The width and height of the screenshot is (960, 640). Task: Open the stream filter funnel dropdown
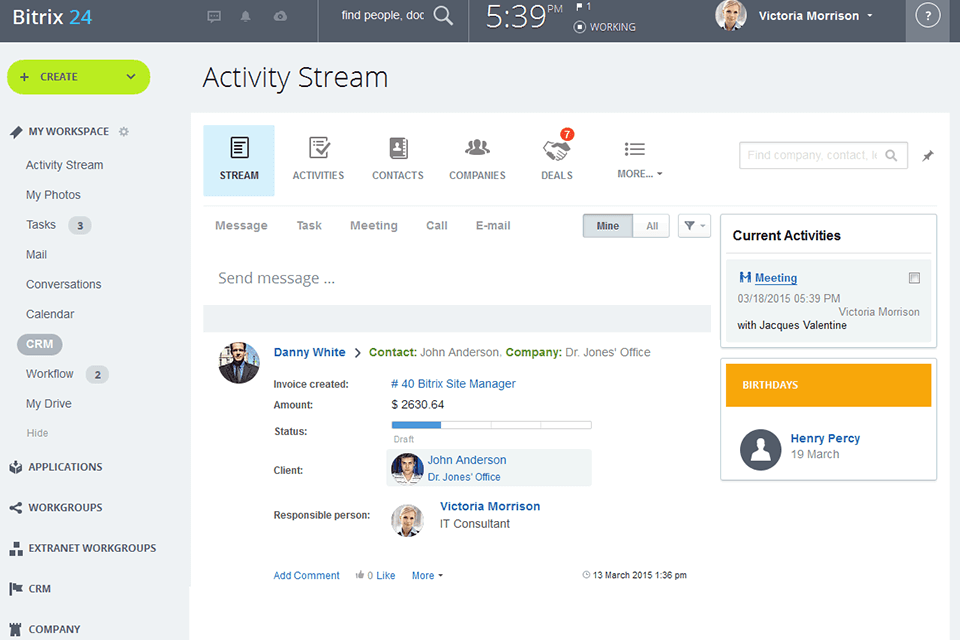point(694,226)
